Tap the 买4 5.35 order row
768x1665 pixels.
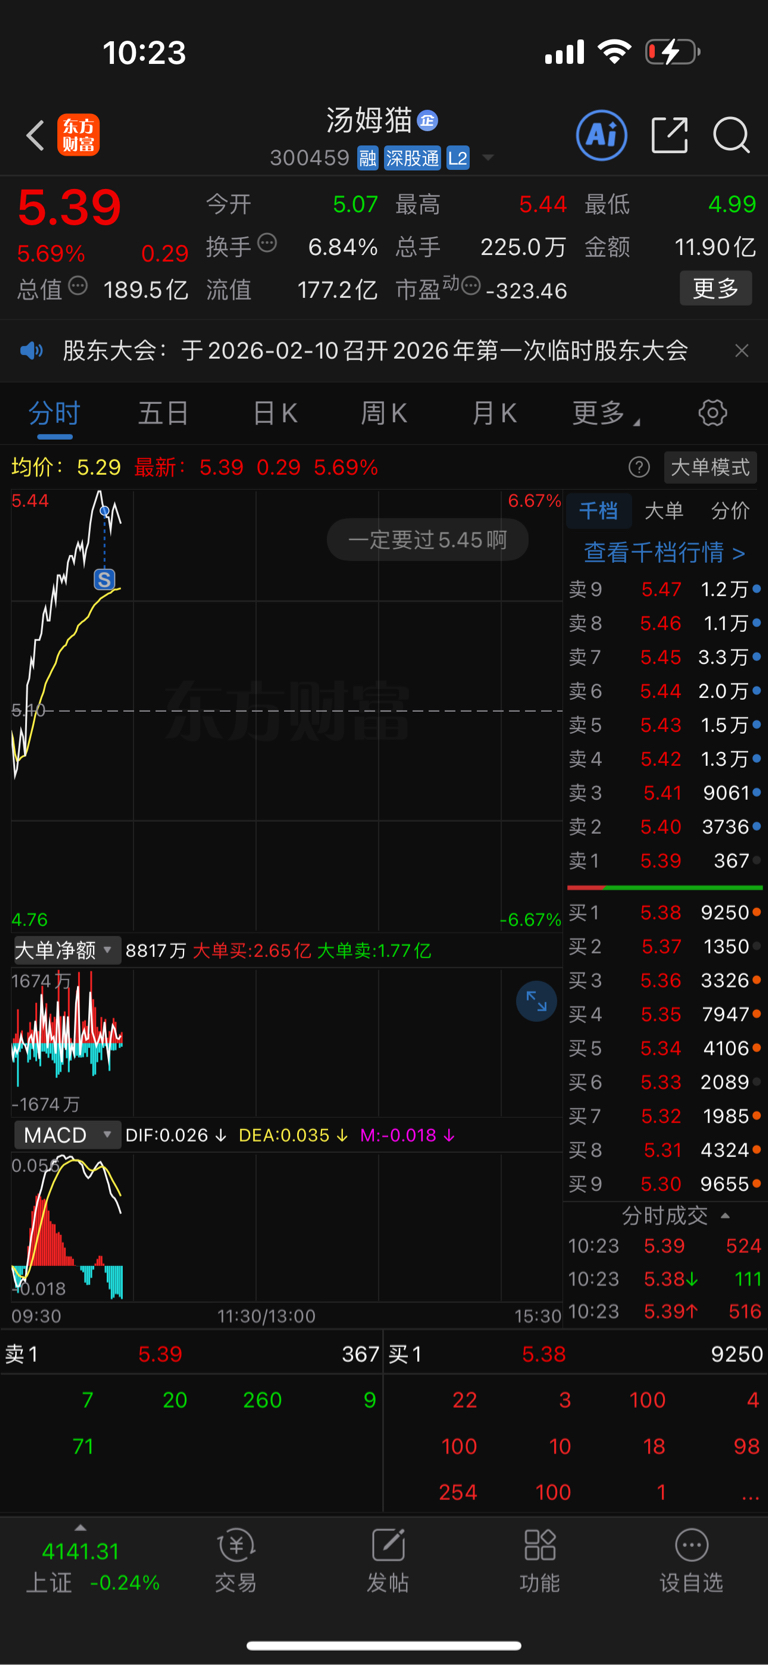click(x=665, y=1015)
